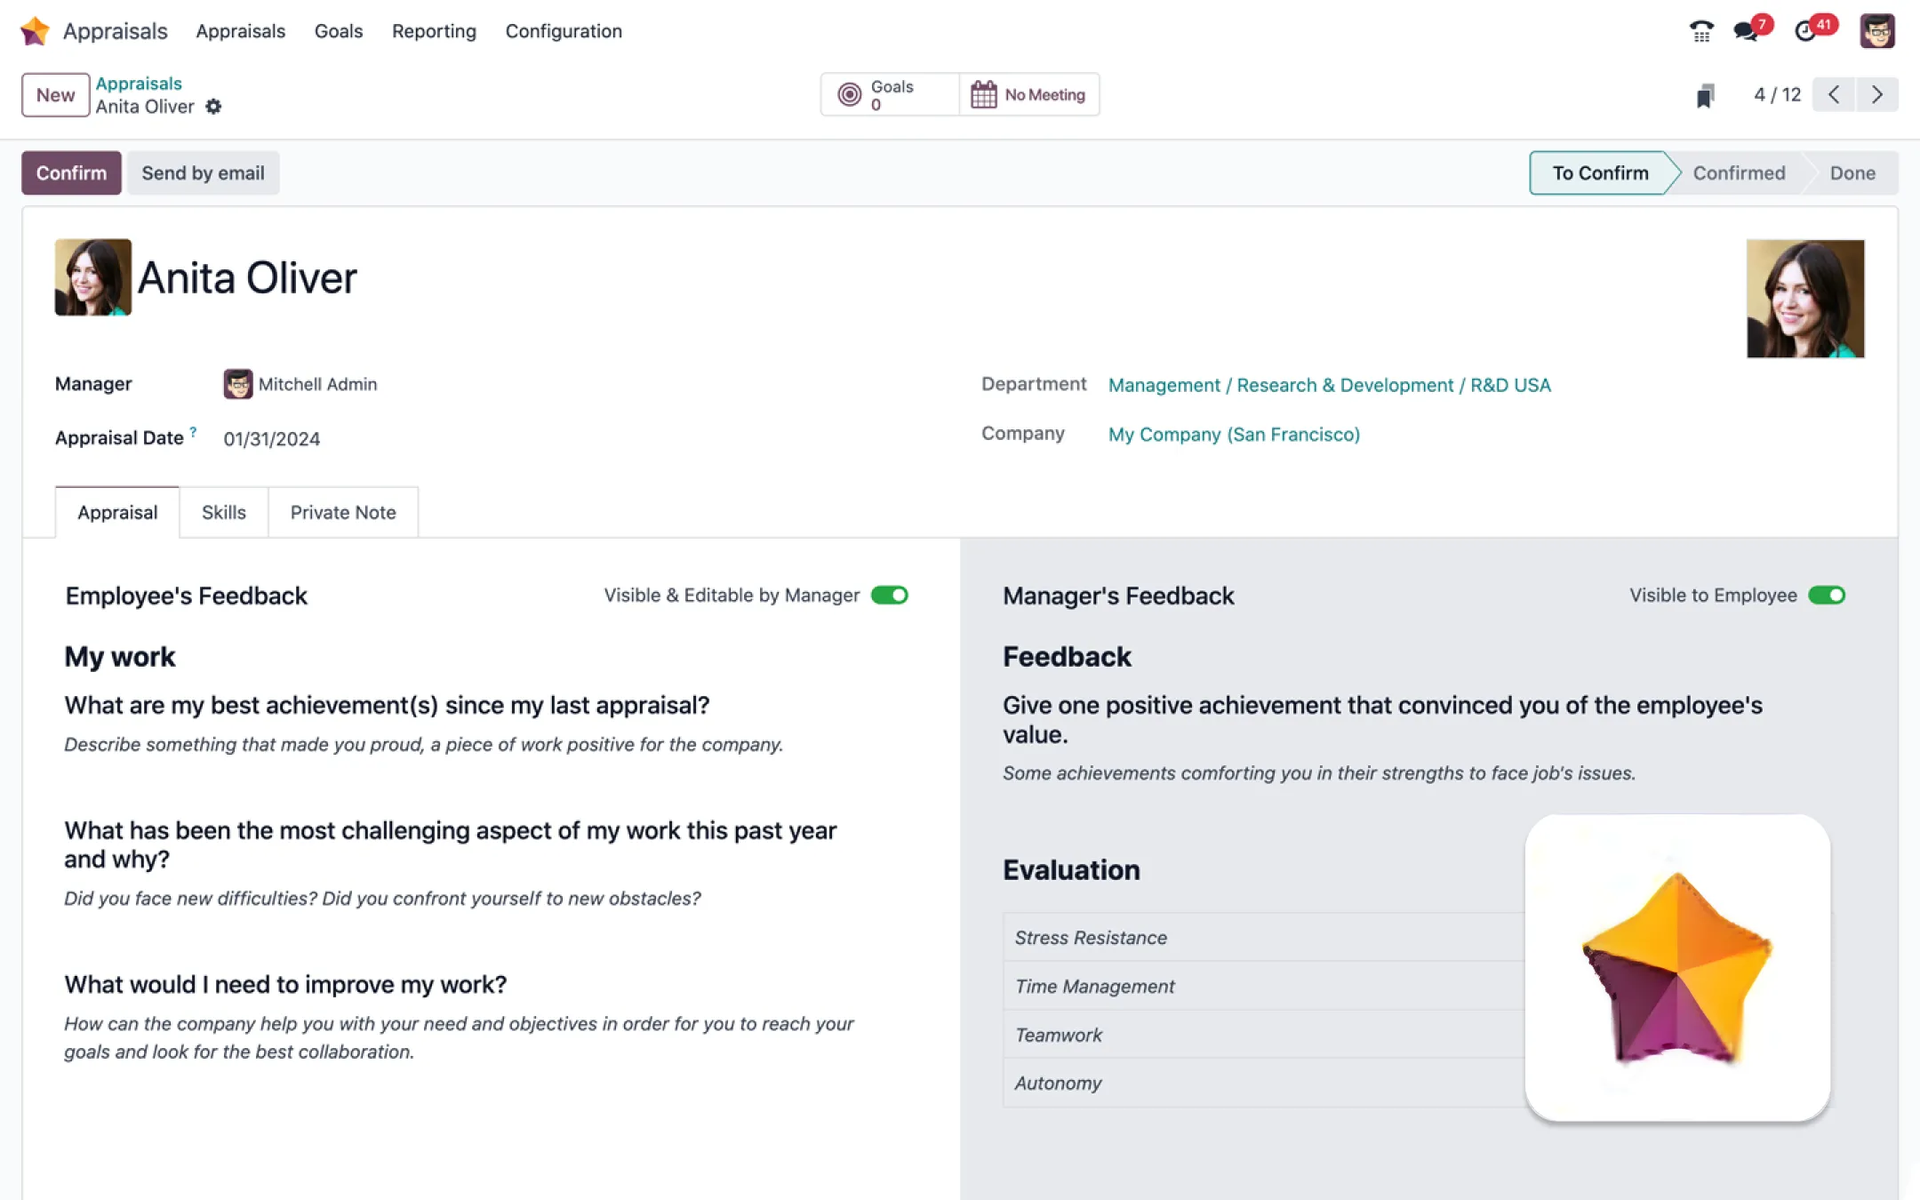Click the Autonomy evaluation row
This screenshot has width=1920, height=1200.
[1264, 1083]
